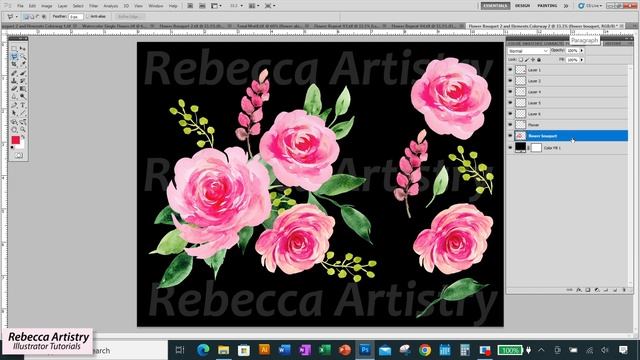The height and width of the screenshot is (360, 640).
Task: Reset default foreground and background colors
Action: point(13,147)
